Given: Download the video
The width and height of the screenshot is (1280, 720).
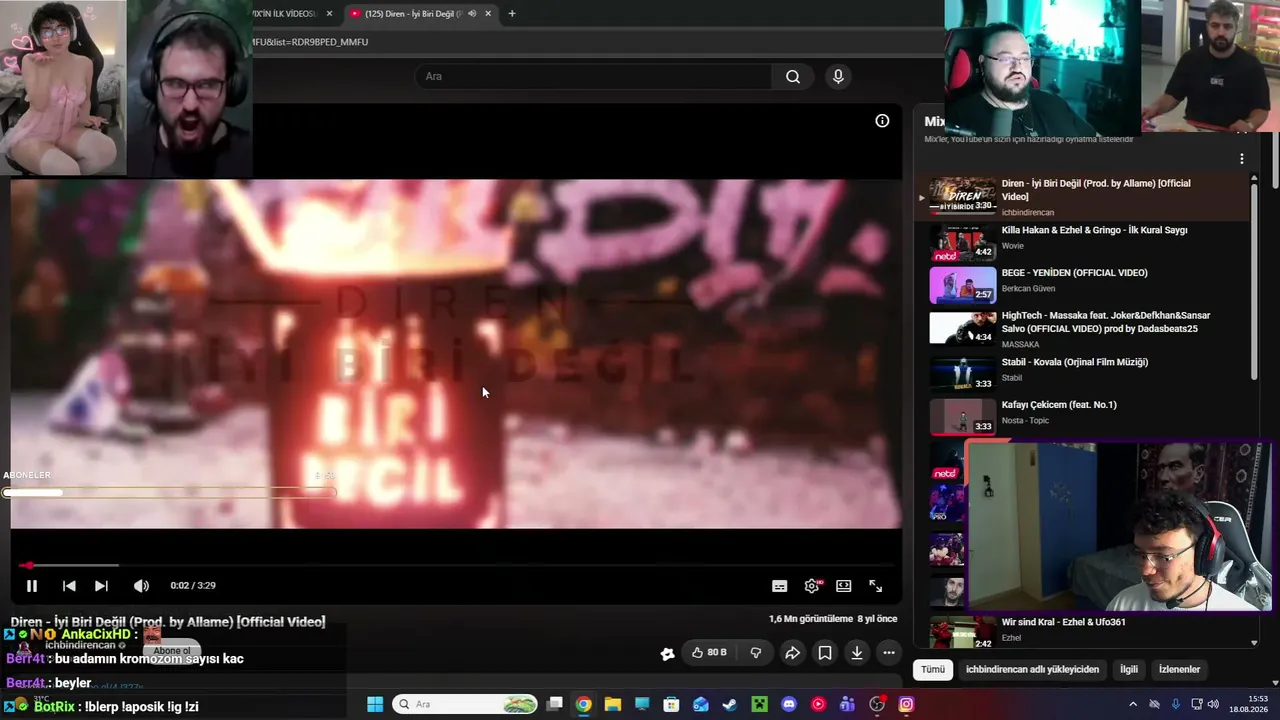Looking at the screenshot, I should coord(857,653).
